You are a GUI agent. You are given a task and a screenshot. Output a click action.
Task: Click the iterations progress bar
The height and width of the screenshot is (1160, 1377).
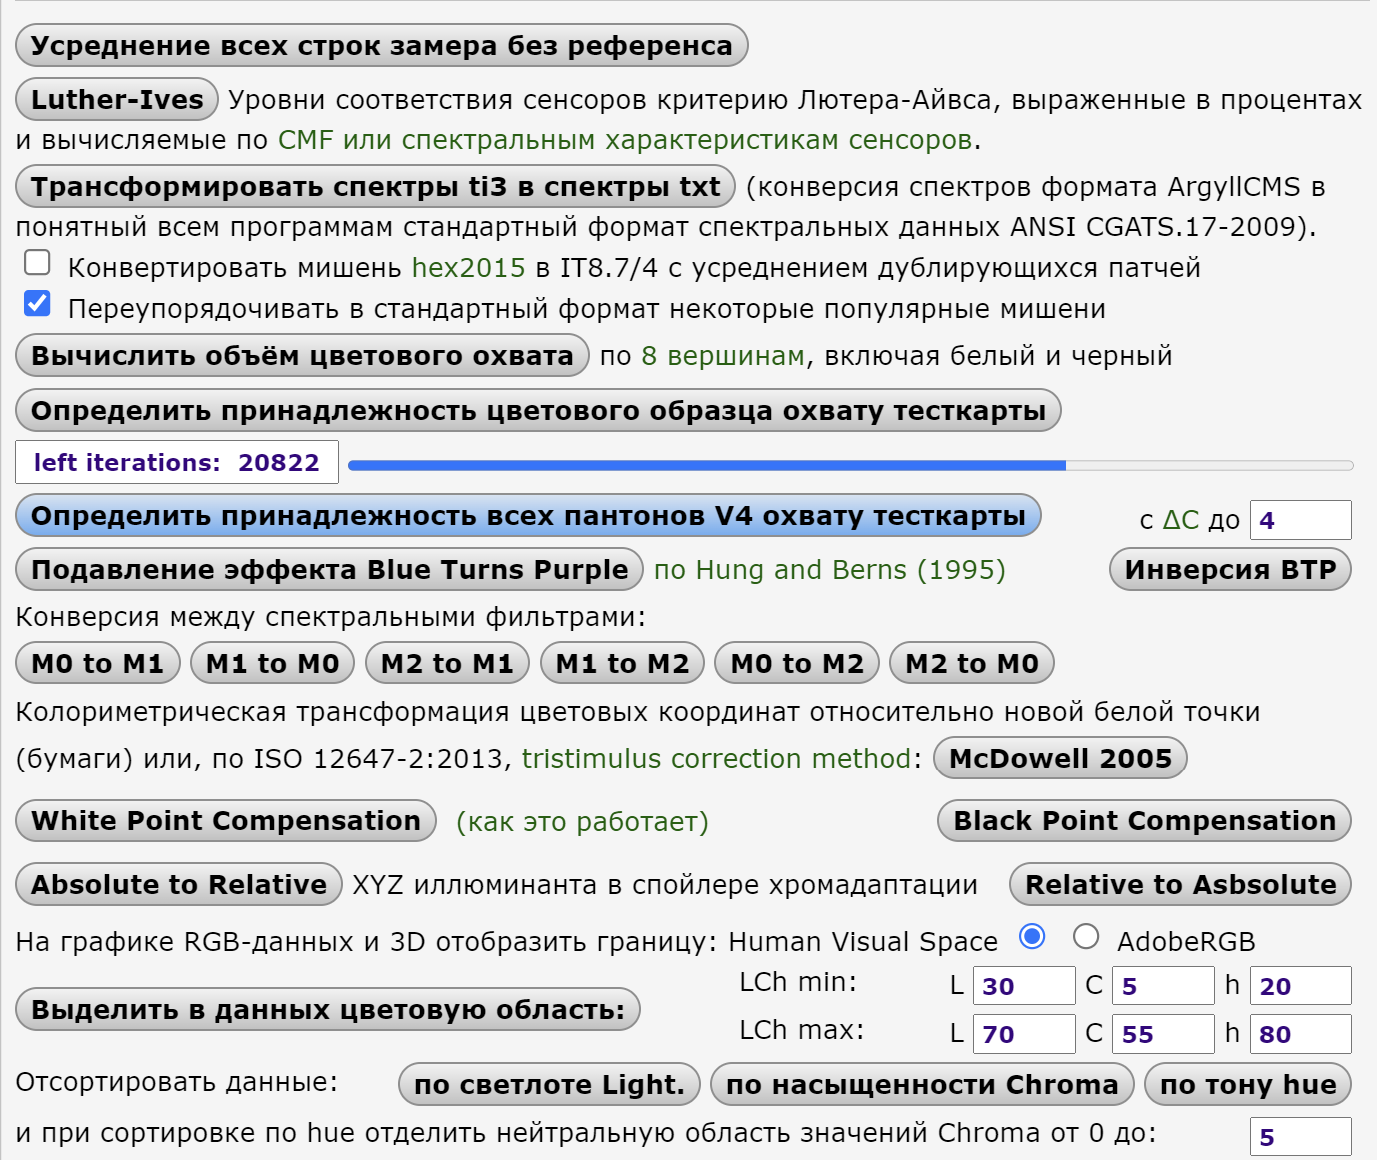click(x=850, y=465)
